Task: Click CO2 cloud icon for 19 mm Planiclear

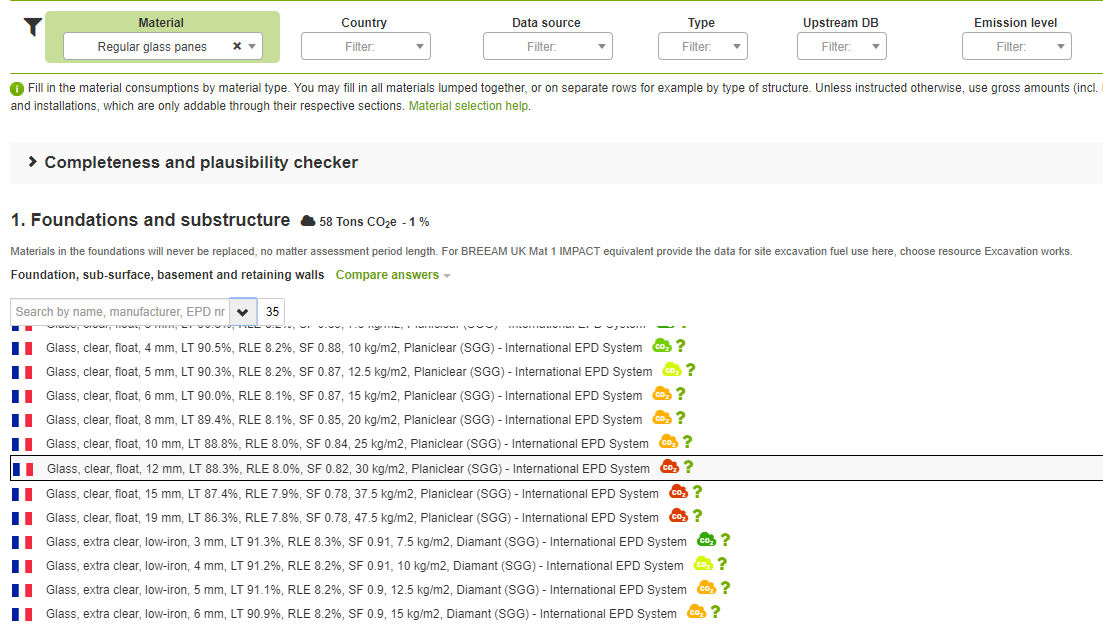Action: [678, 516]
